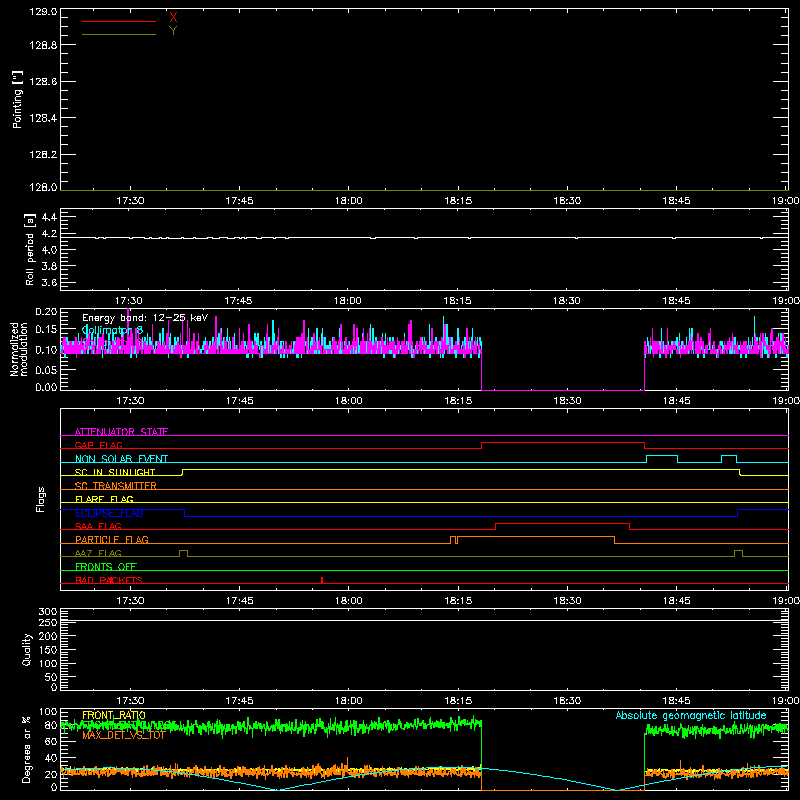Screen dimensions: 800x800
Task: Click the "Y" legend label
Action: 173,31
